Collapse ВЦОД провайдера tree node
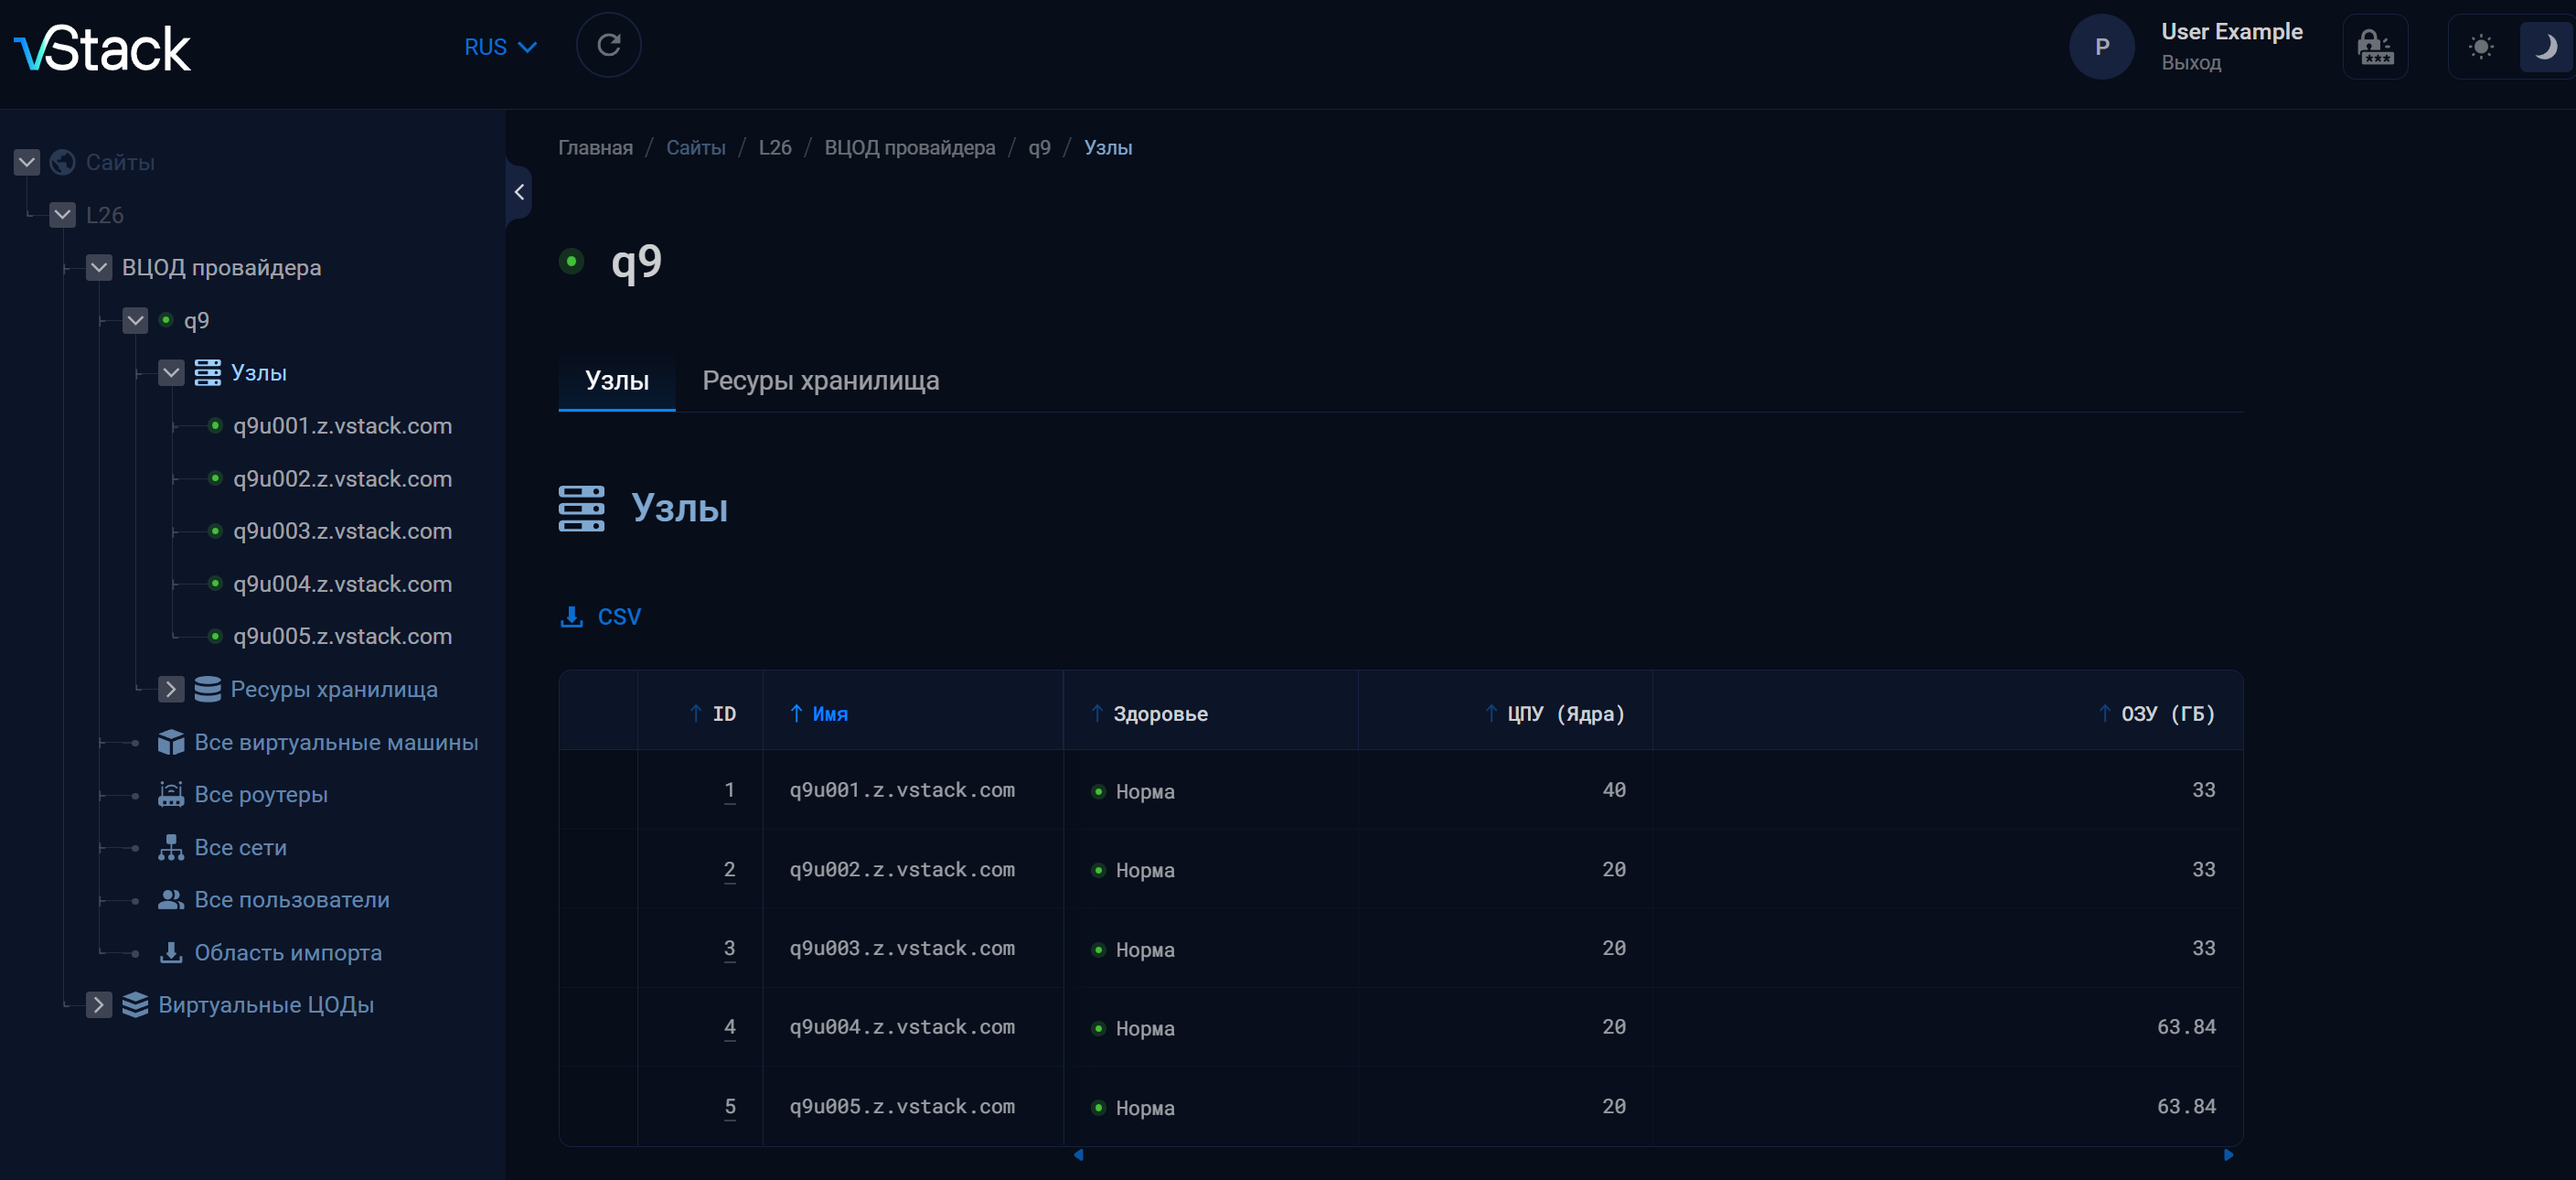2576x1180 pixels. [x=99, y=268]
